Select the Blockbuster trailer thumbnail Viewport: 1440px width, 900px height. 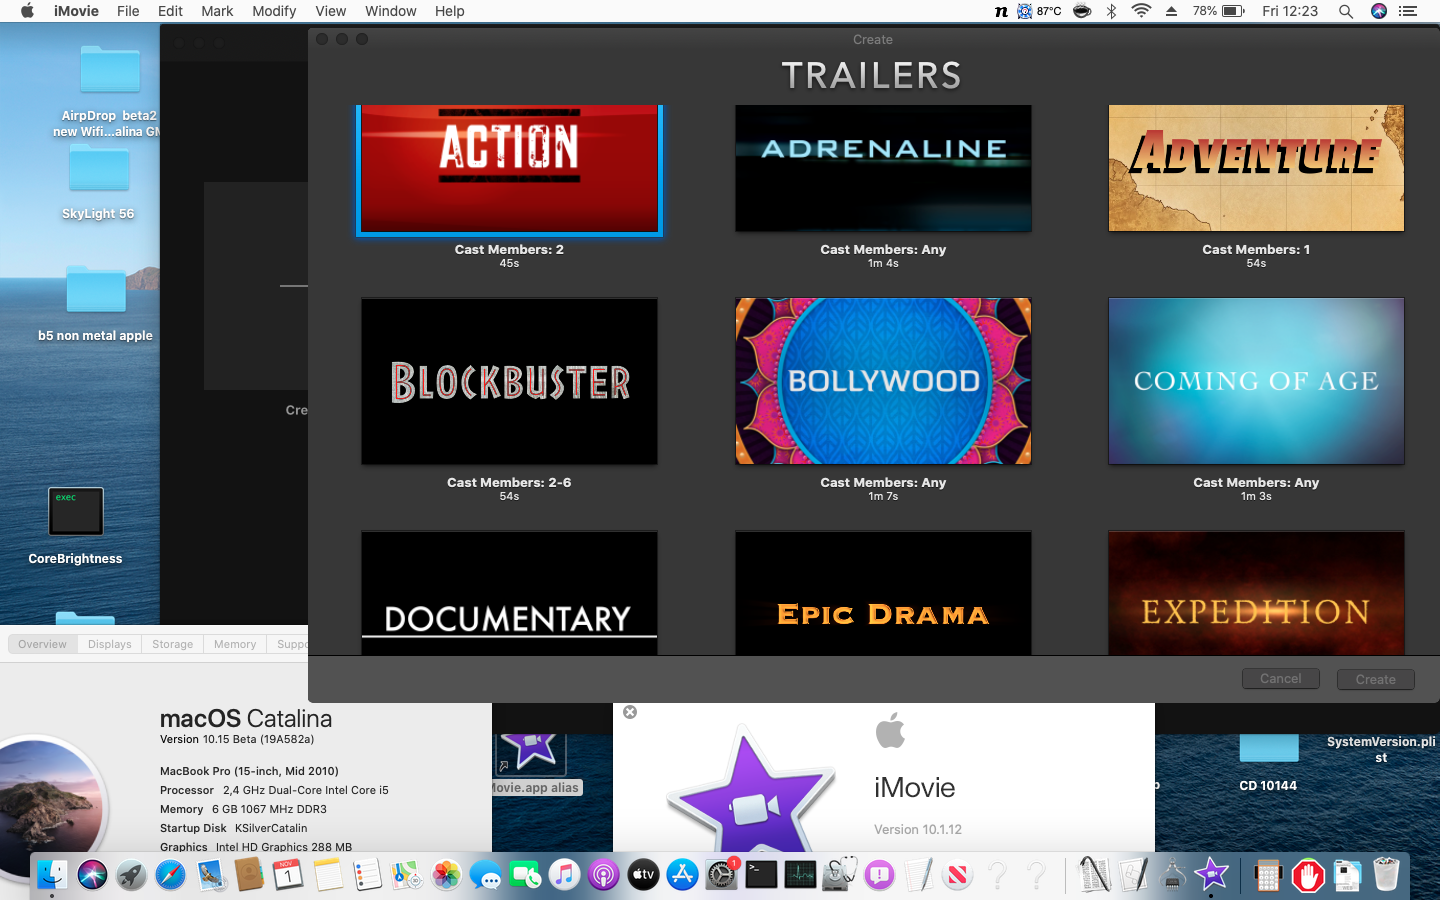tap(509, 381)
